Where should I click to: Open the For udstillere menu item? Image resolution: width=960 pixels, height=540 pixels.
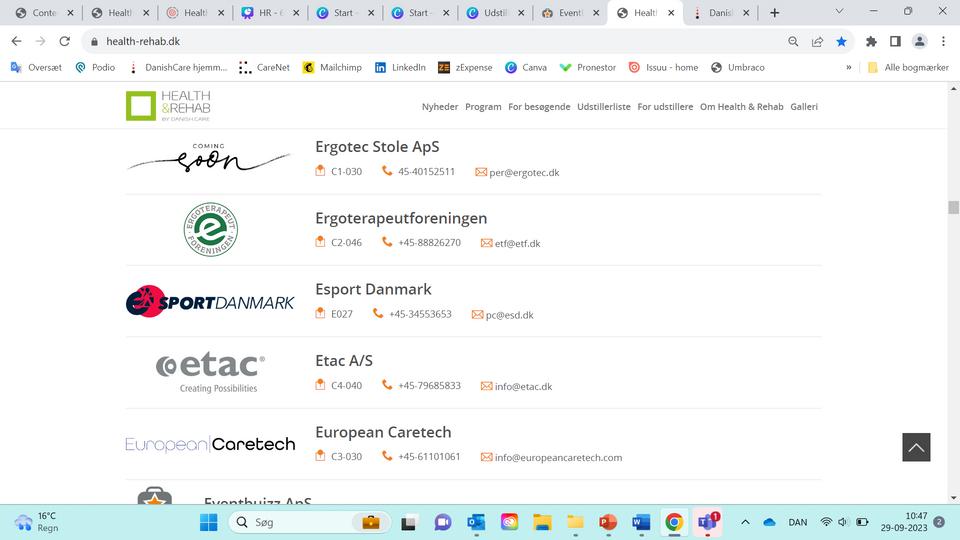[x=665, y=107]
